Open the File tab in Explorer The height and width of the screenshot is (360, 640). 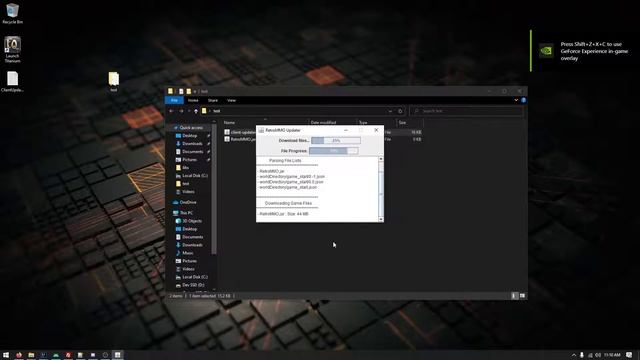tap(174, 100)
